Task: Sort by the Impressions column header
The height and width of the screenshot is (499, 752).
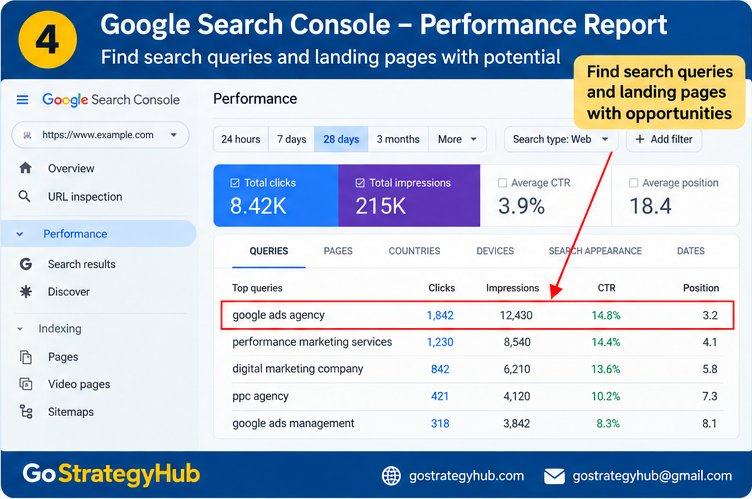Action: 513,288
